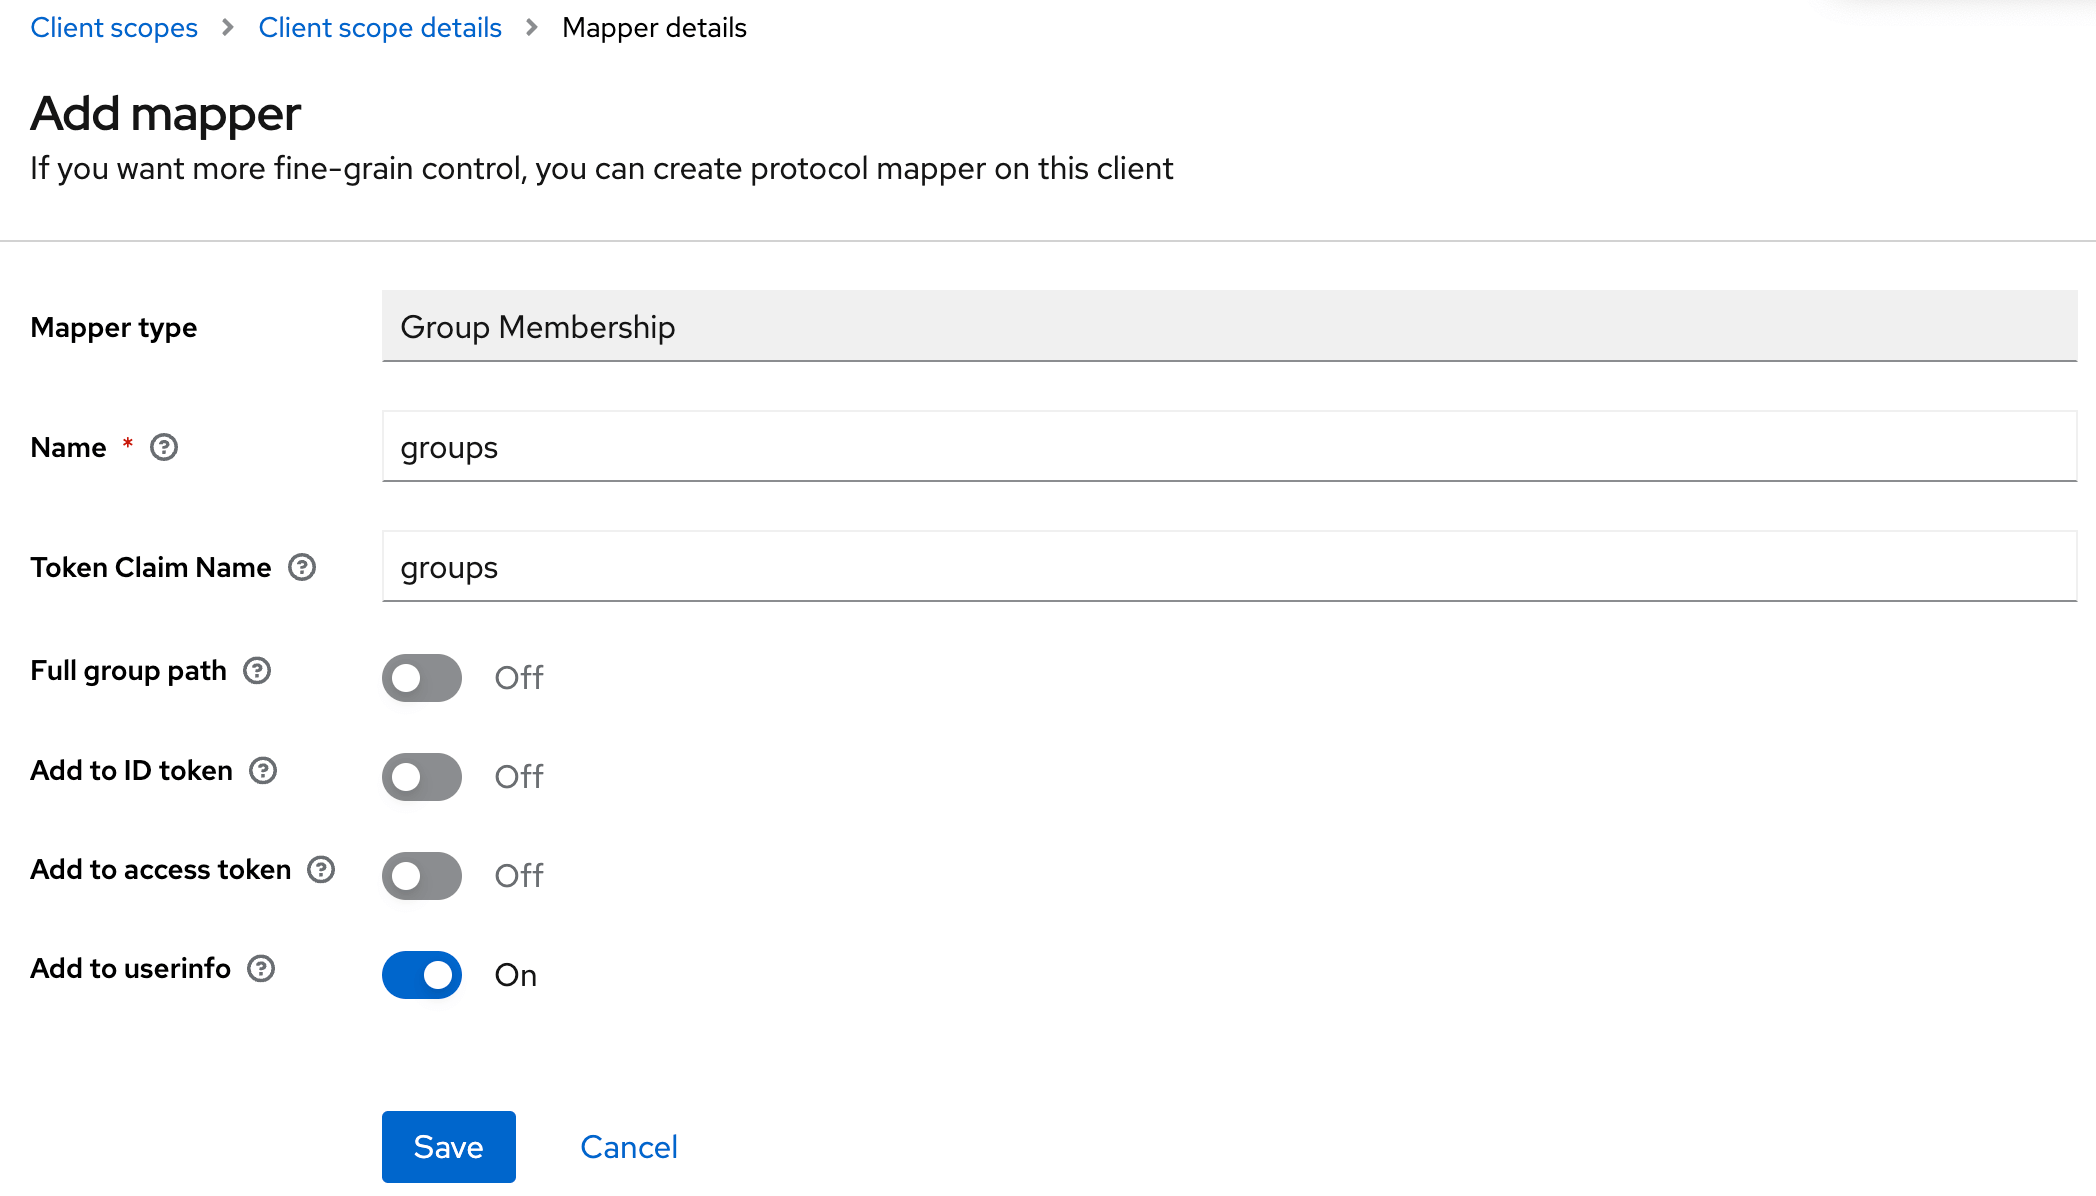
Task: Save the new mapper
Action: click(x=449, y=1147)
